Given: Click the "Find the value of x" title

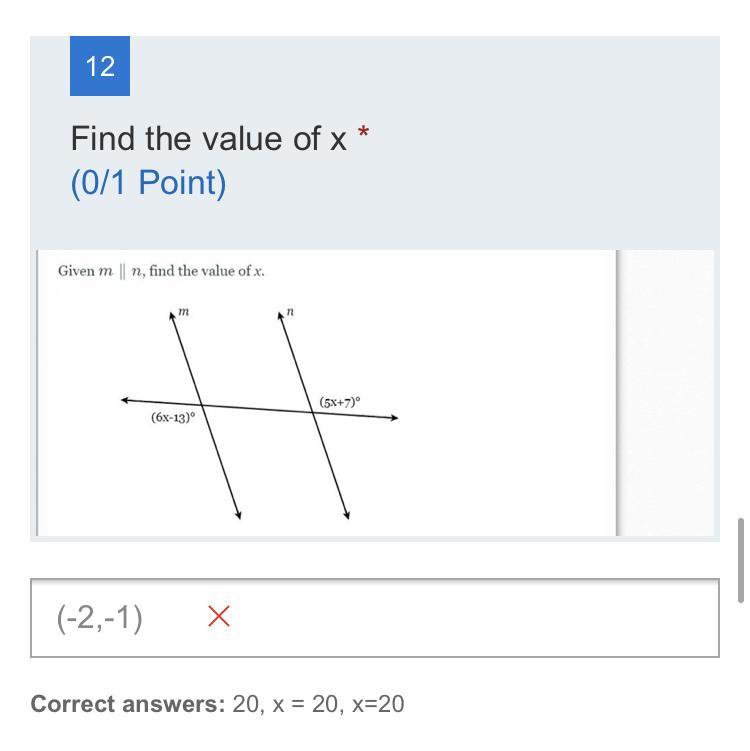Looking at the screenshot, I should [208, 138].
